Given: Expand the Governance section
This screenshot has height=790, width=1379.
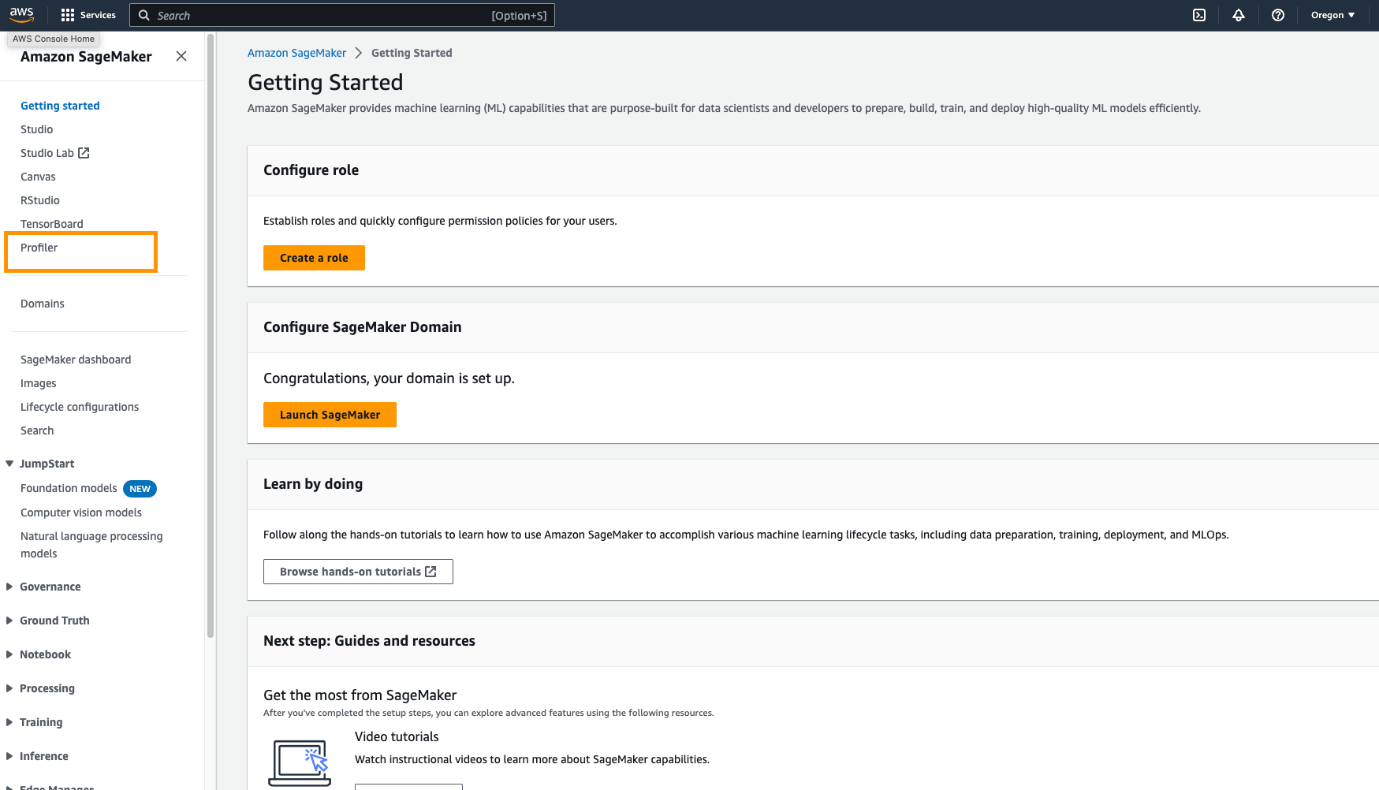Looking at the screenshot, I should 10,587.
